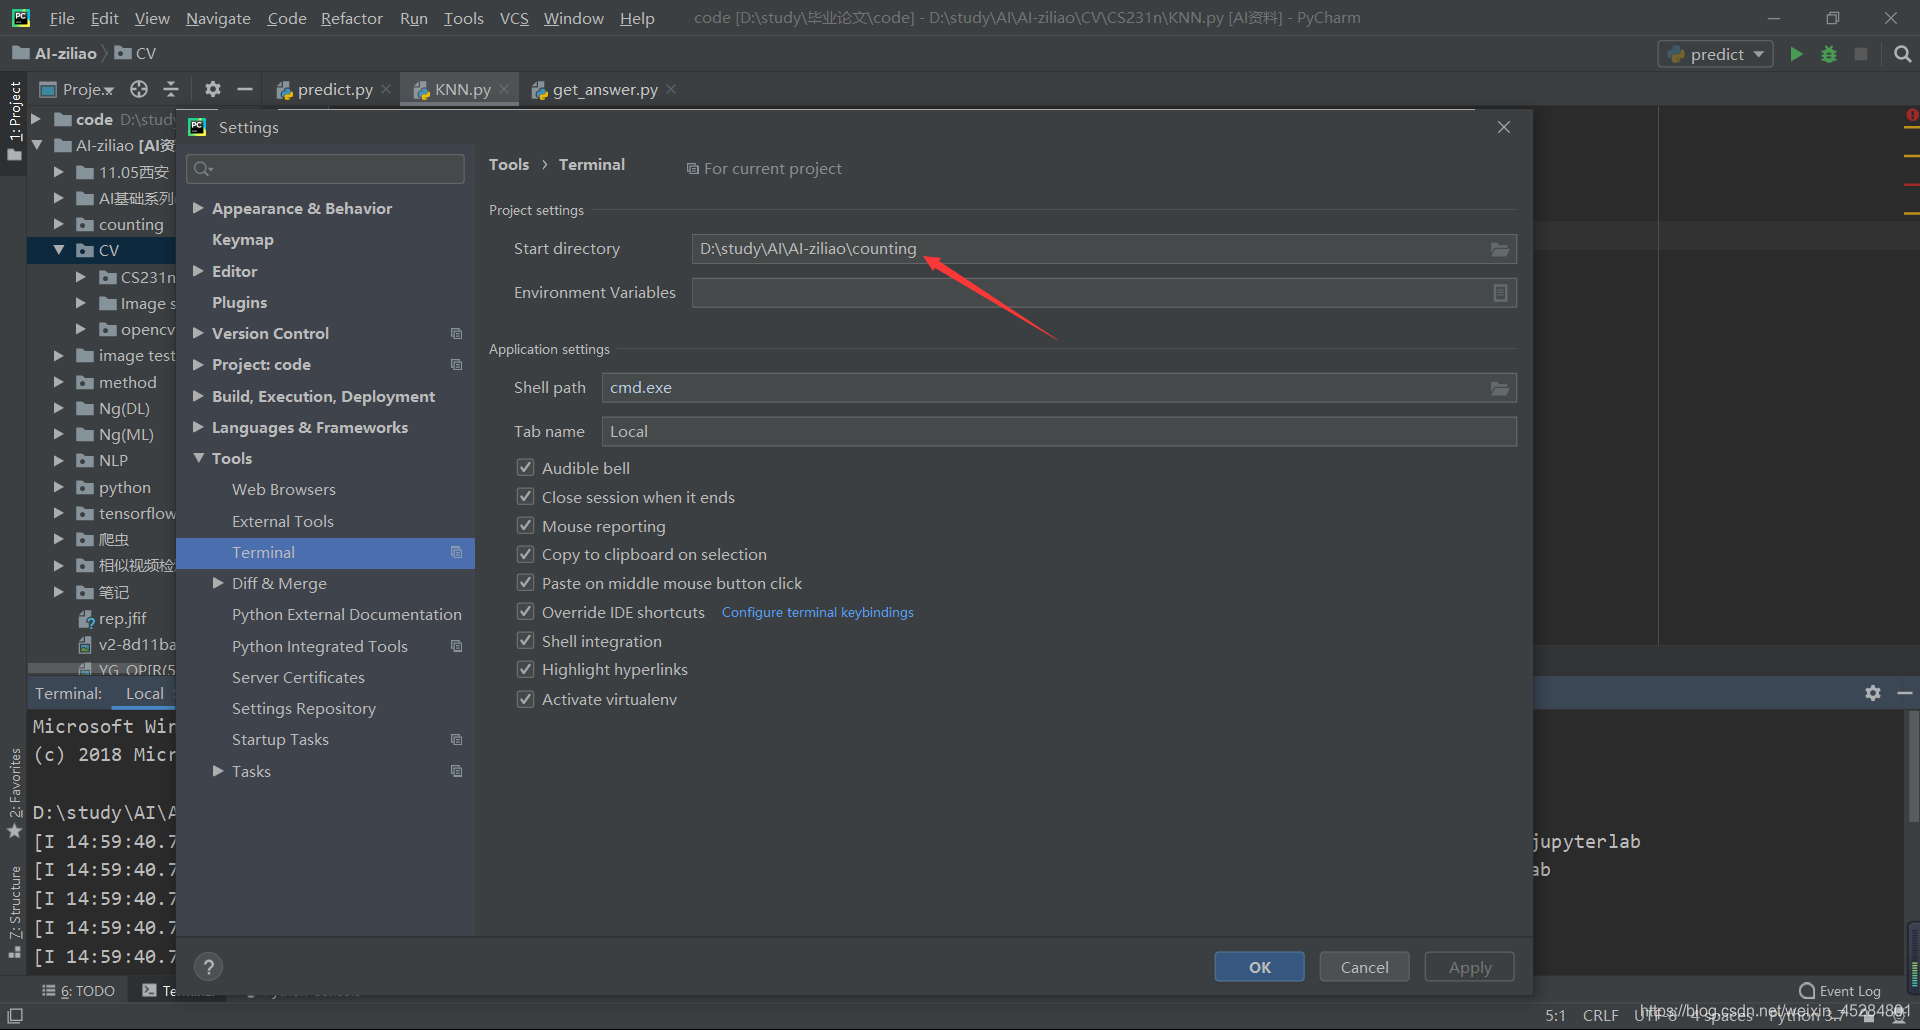Click the Apply button

[1469, 967]
